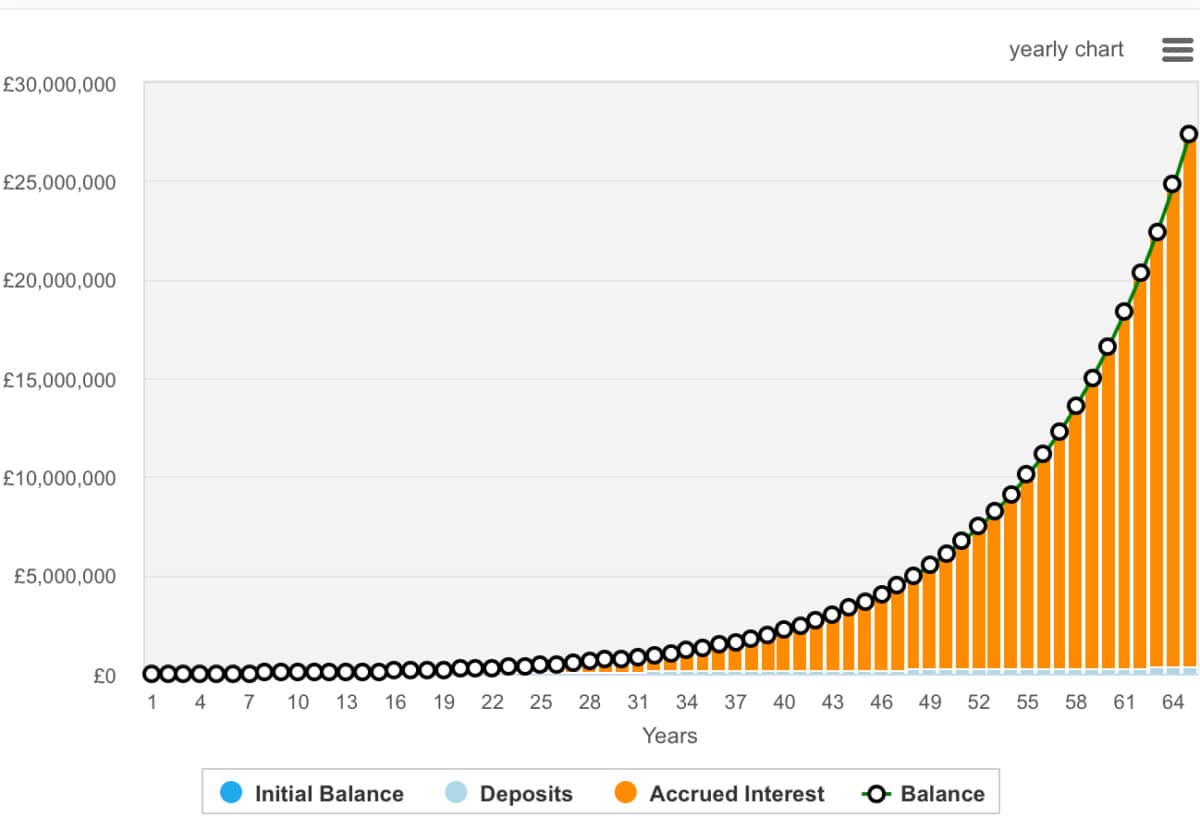Click the first balance data point at year 1
This screenshot has height=818, width=1200.
click(x=152, y=674)
